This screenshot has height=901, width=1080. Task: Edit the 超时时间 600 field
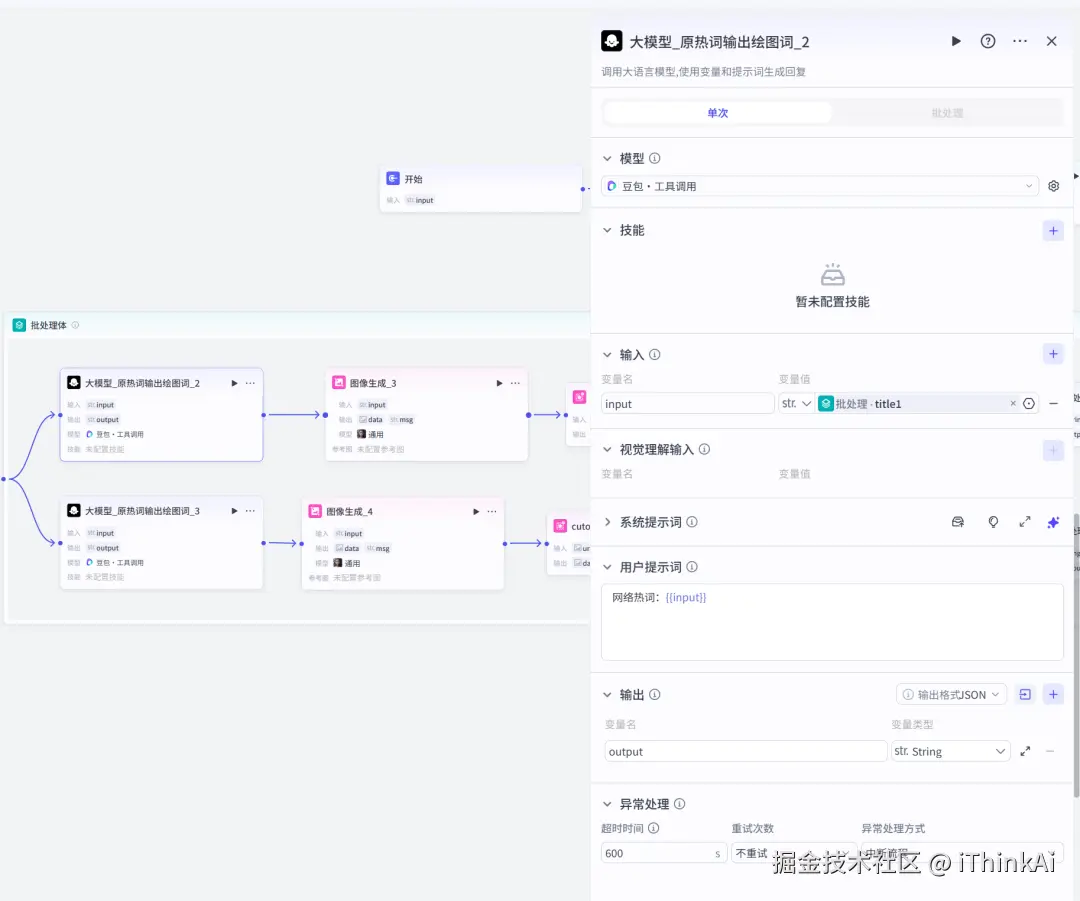663,853
